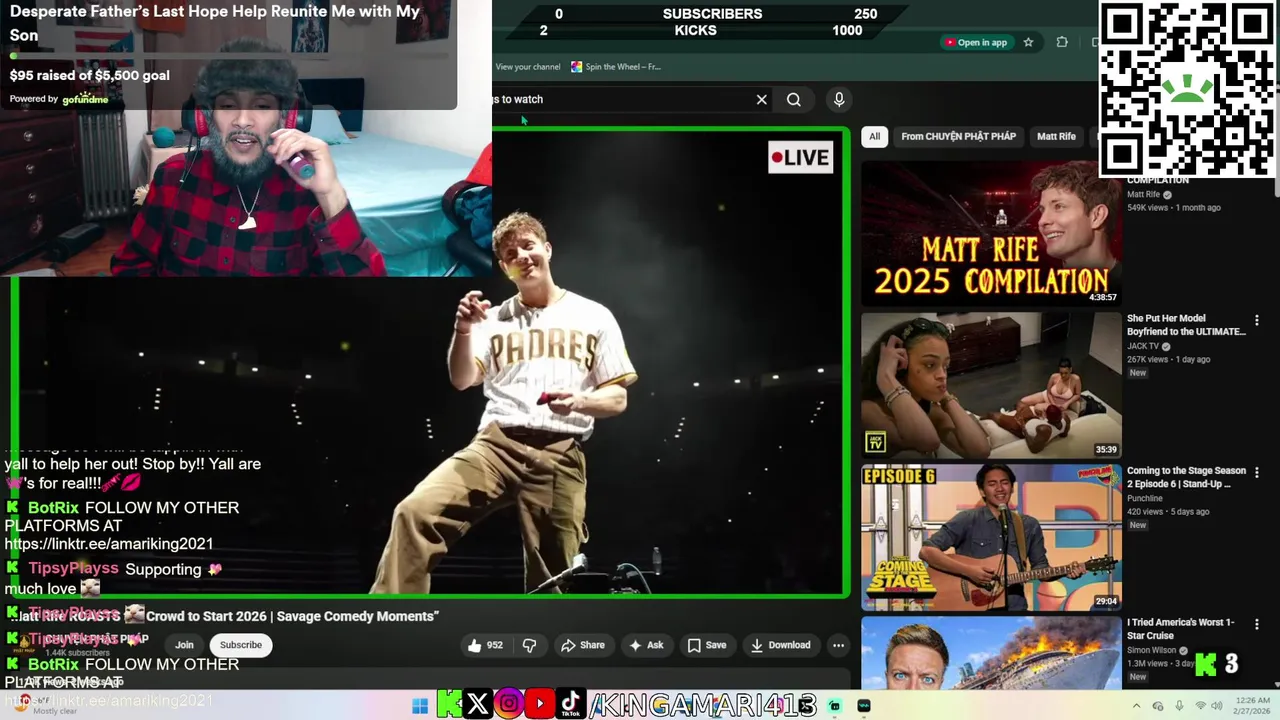Image resolution: width=1280 pixels, height=720 pixels.
Task: Click the Share button under the video
Action: [583, 645]
